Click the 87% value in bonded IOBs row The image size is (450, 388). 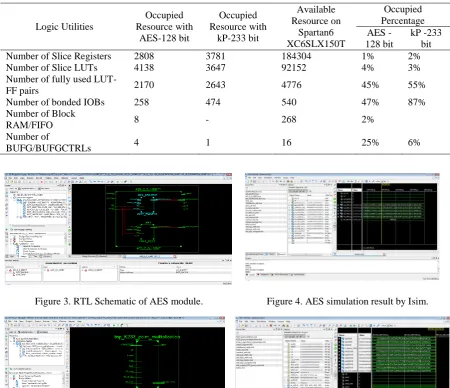pos(416,102)
